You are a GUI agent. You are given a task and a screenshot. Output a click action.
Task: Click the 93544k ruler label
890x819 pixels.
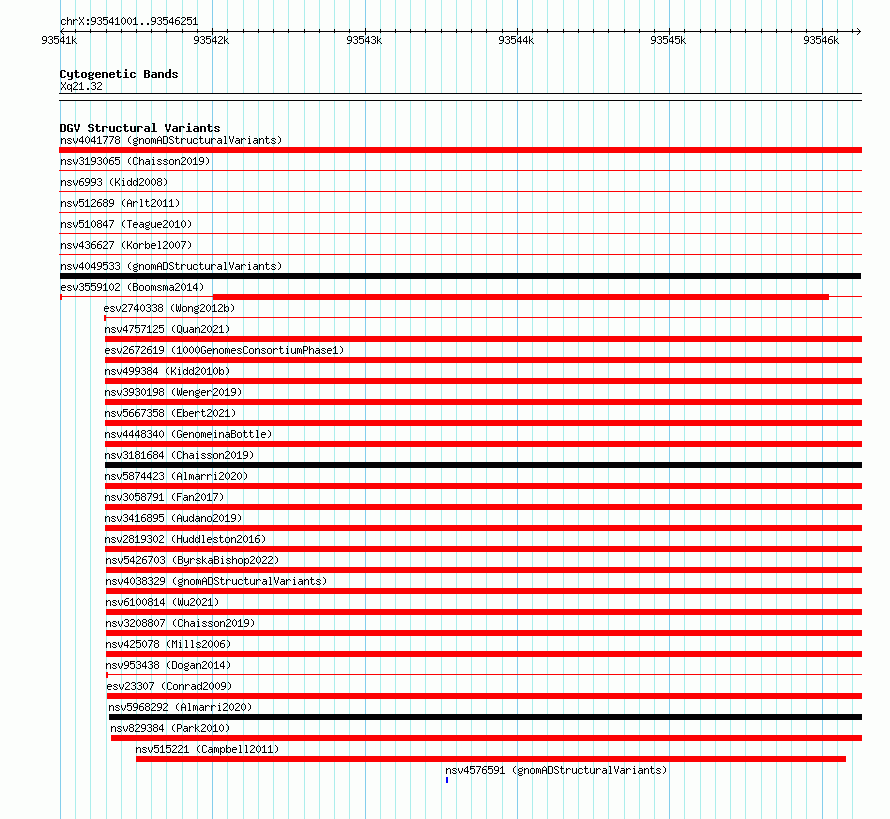(x=516, y=40)
